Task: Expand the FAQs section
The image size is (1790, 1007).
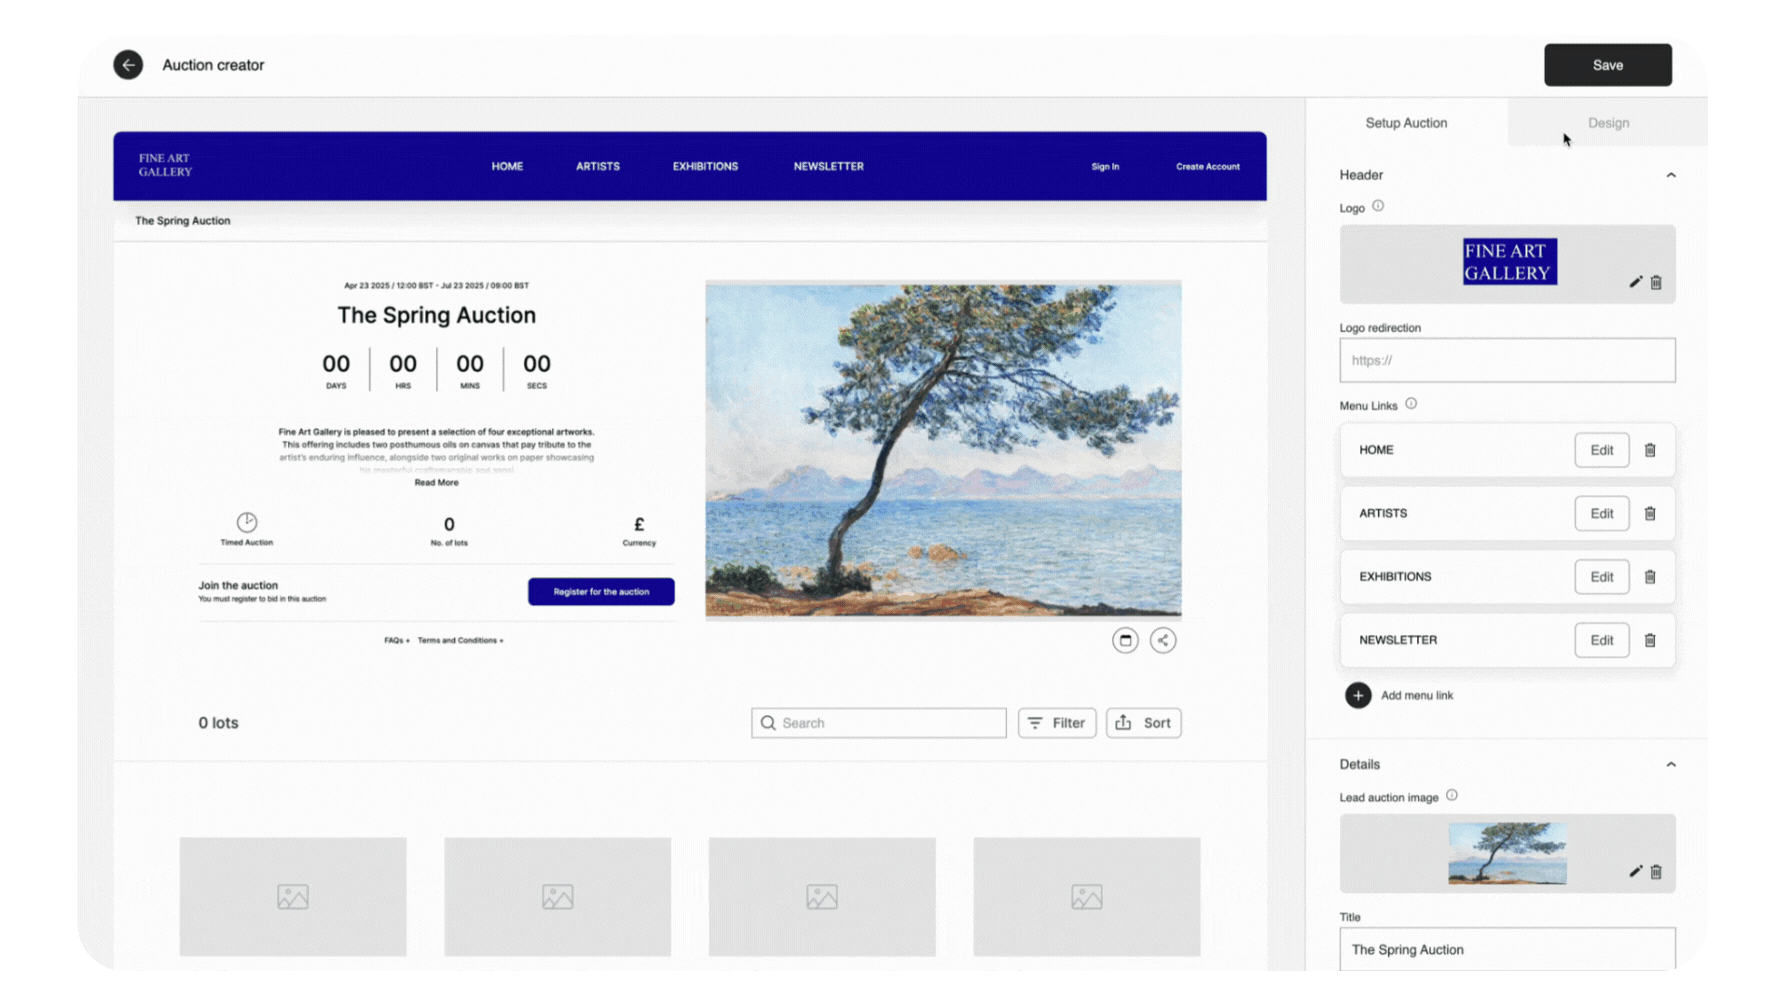Action: [397, 640]
